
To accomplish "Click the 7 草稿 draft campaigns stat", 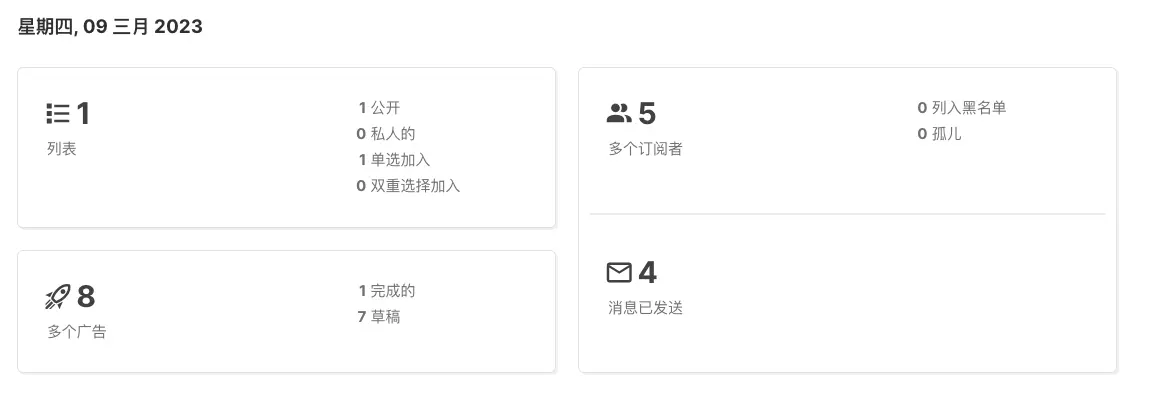I will click(x=379, y=316).
